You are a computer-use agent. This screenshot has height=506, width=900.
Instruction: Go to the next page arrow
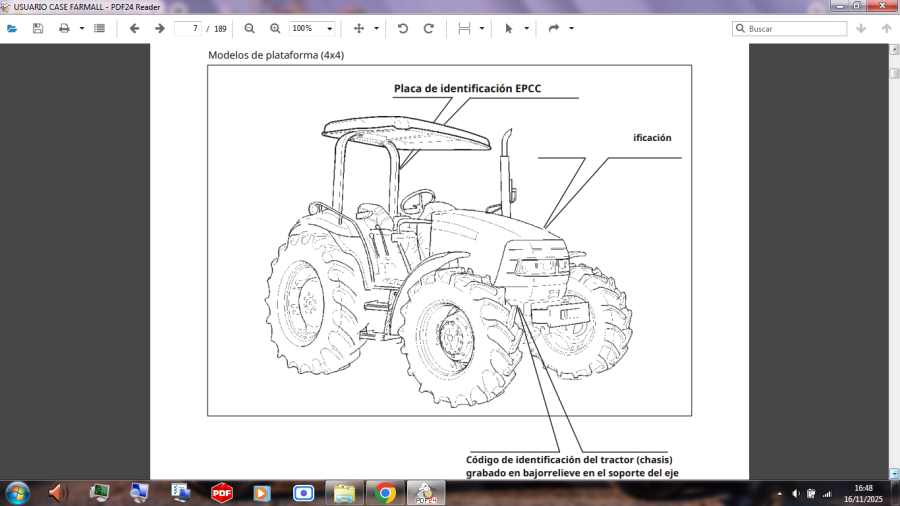point(159,29)
